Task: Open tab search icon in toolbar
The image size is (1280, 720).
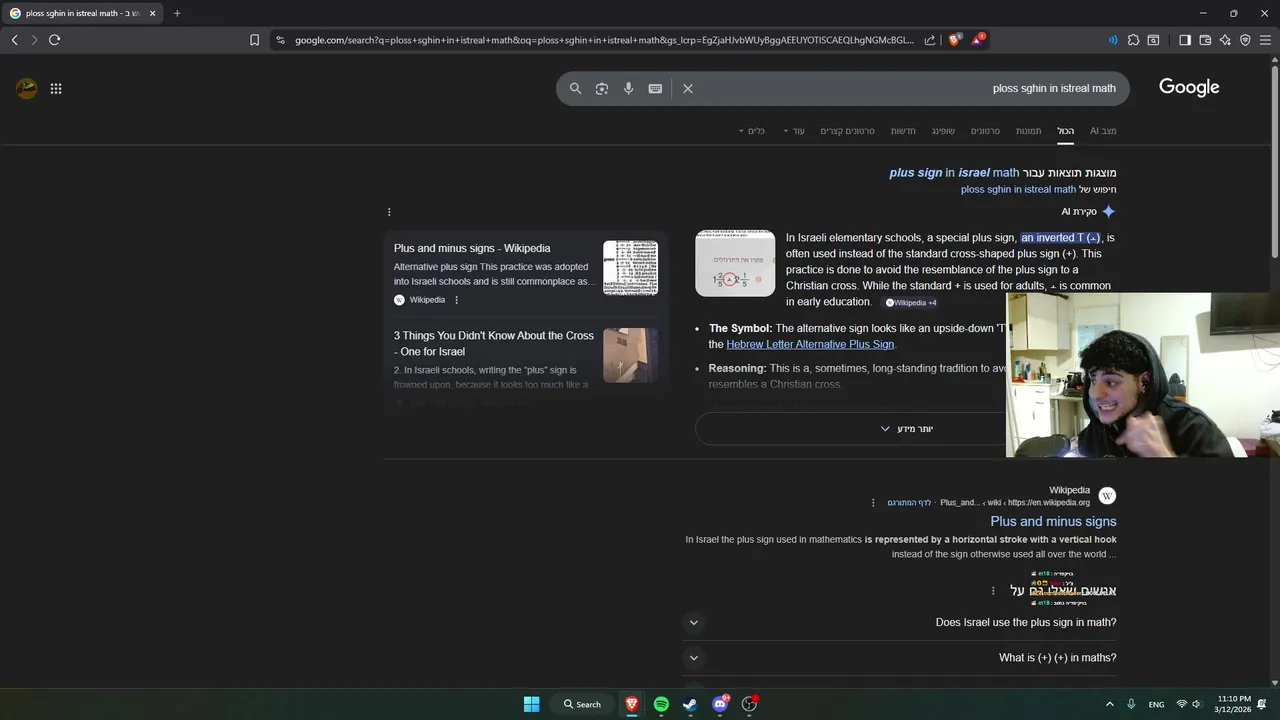Action: pos(1153,40)
